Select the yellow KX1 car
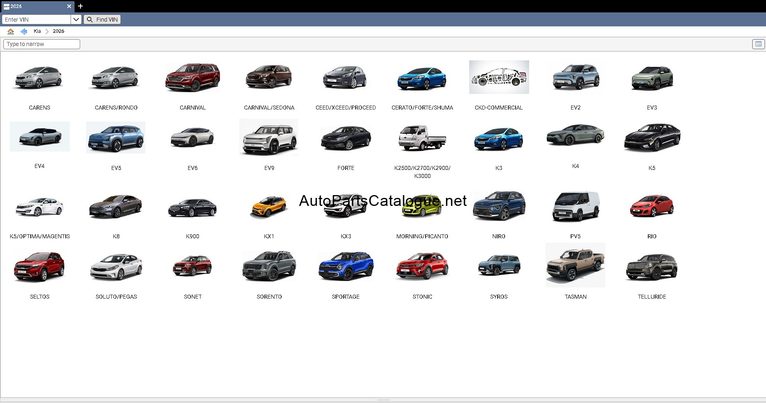The image size is (766, 403). pos(269,207)
